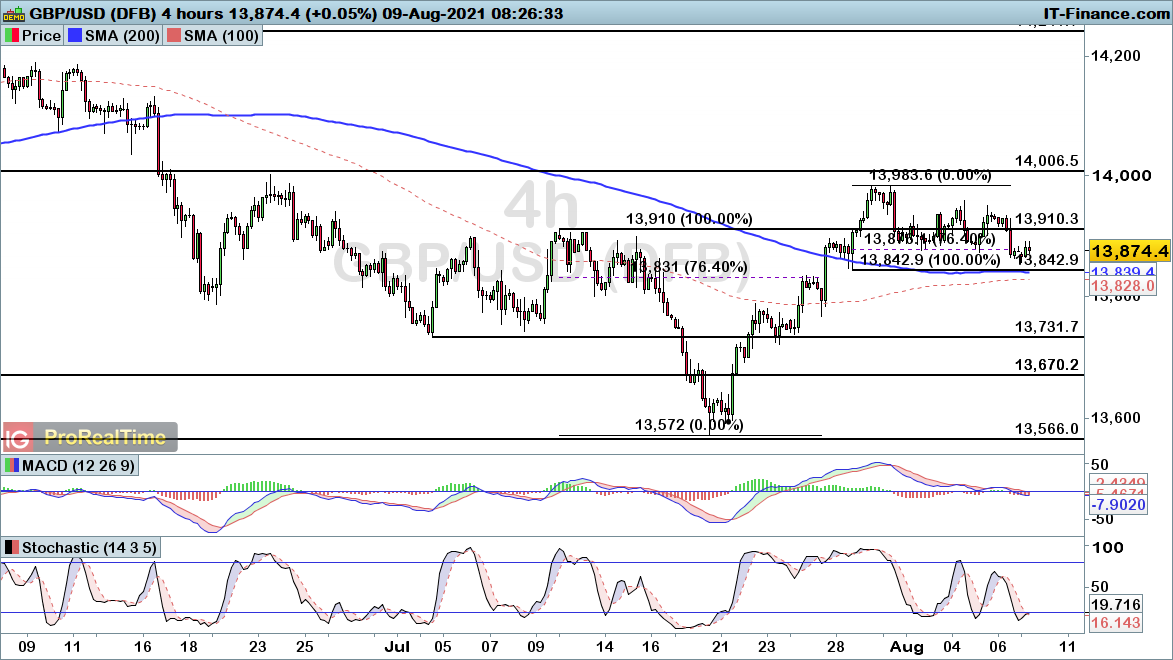Click the Aug date axis label
This screenshot has height=660, width=1173.
tap(906, 647)
